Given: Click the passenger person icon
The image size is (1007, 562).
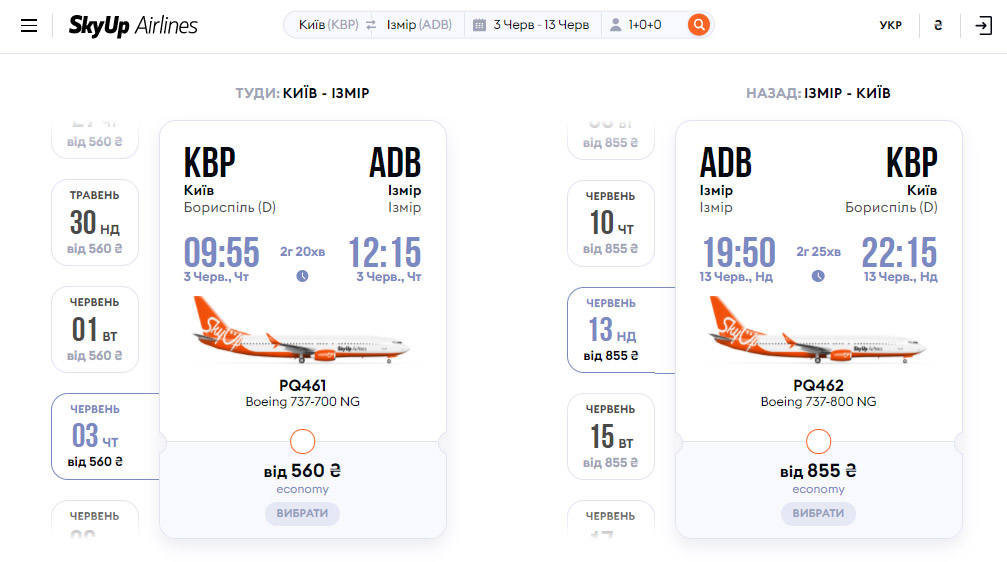Looking at the screenshot, I should pyautogui.click(x=615, y=25).
